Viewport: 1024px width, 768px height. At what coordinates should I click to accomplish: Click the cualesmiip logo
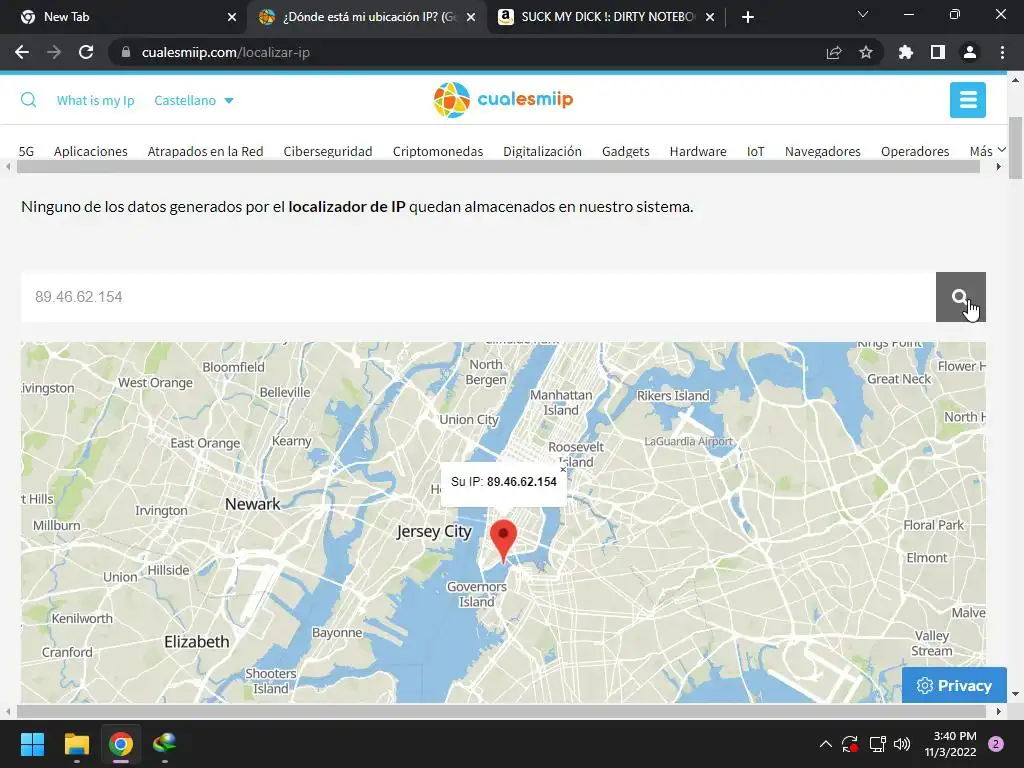coord(504,100)
